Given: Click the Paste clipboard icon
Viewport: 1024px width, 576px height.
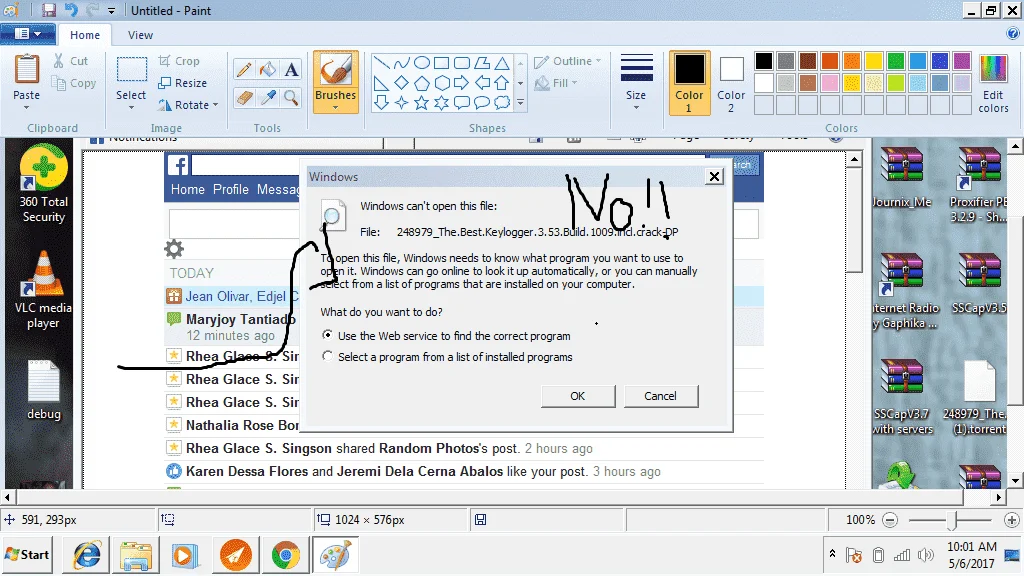Looking at the screenshot, I should (27, 69).
